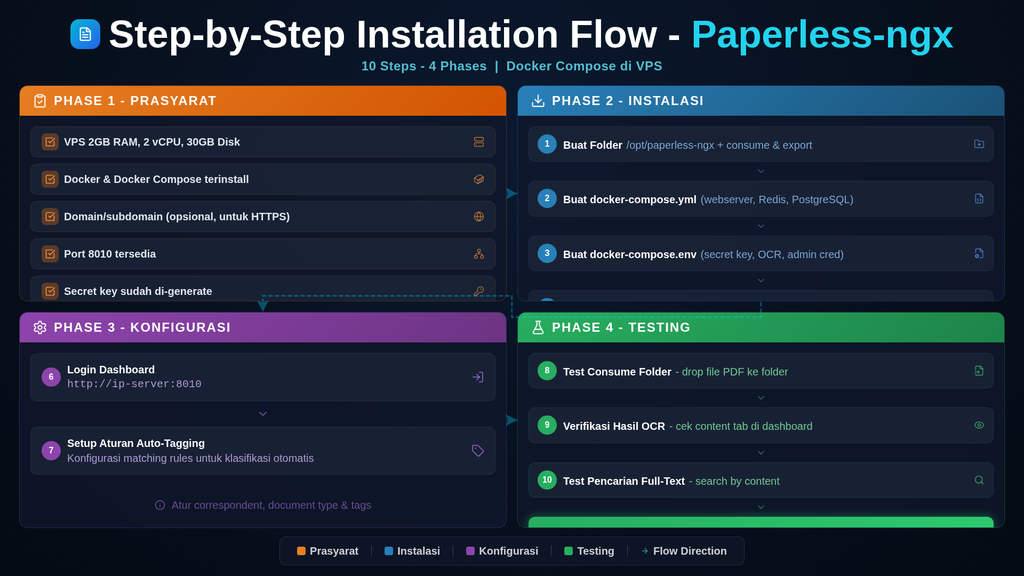The height and width of the screenshot is (576, 1024).
Task: Click the folder icon on Buat Folder step
Action: [x=978, y=144]
